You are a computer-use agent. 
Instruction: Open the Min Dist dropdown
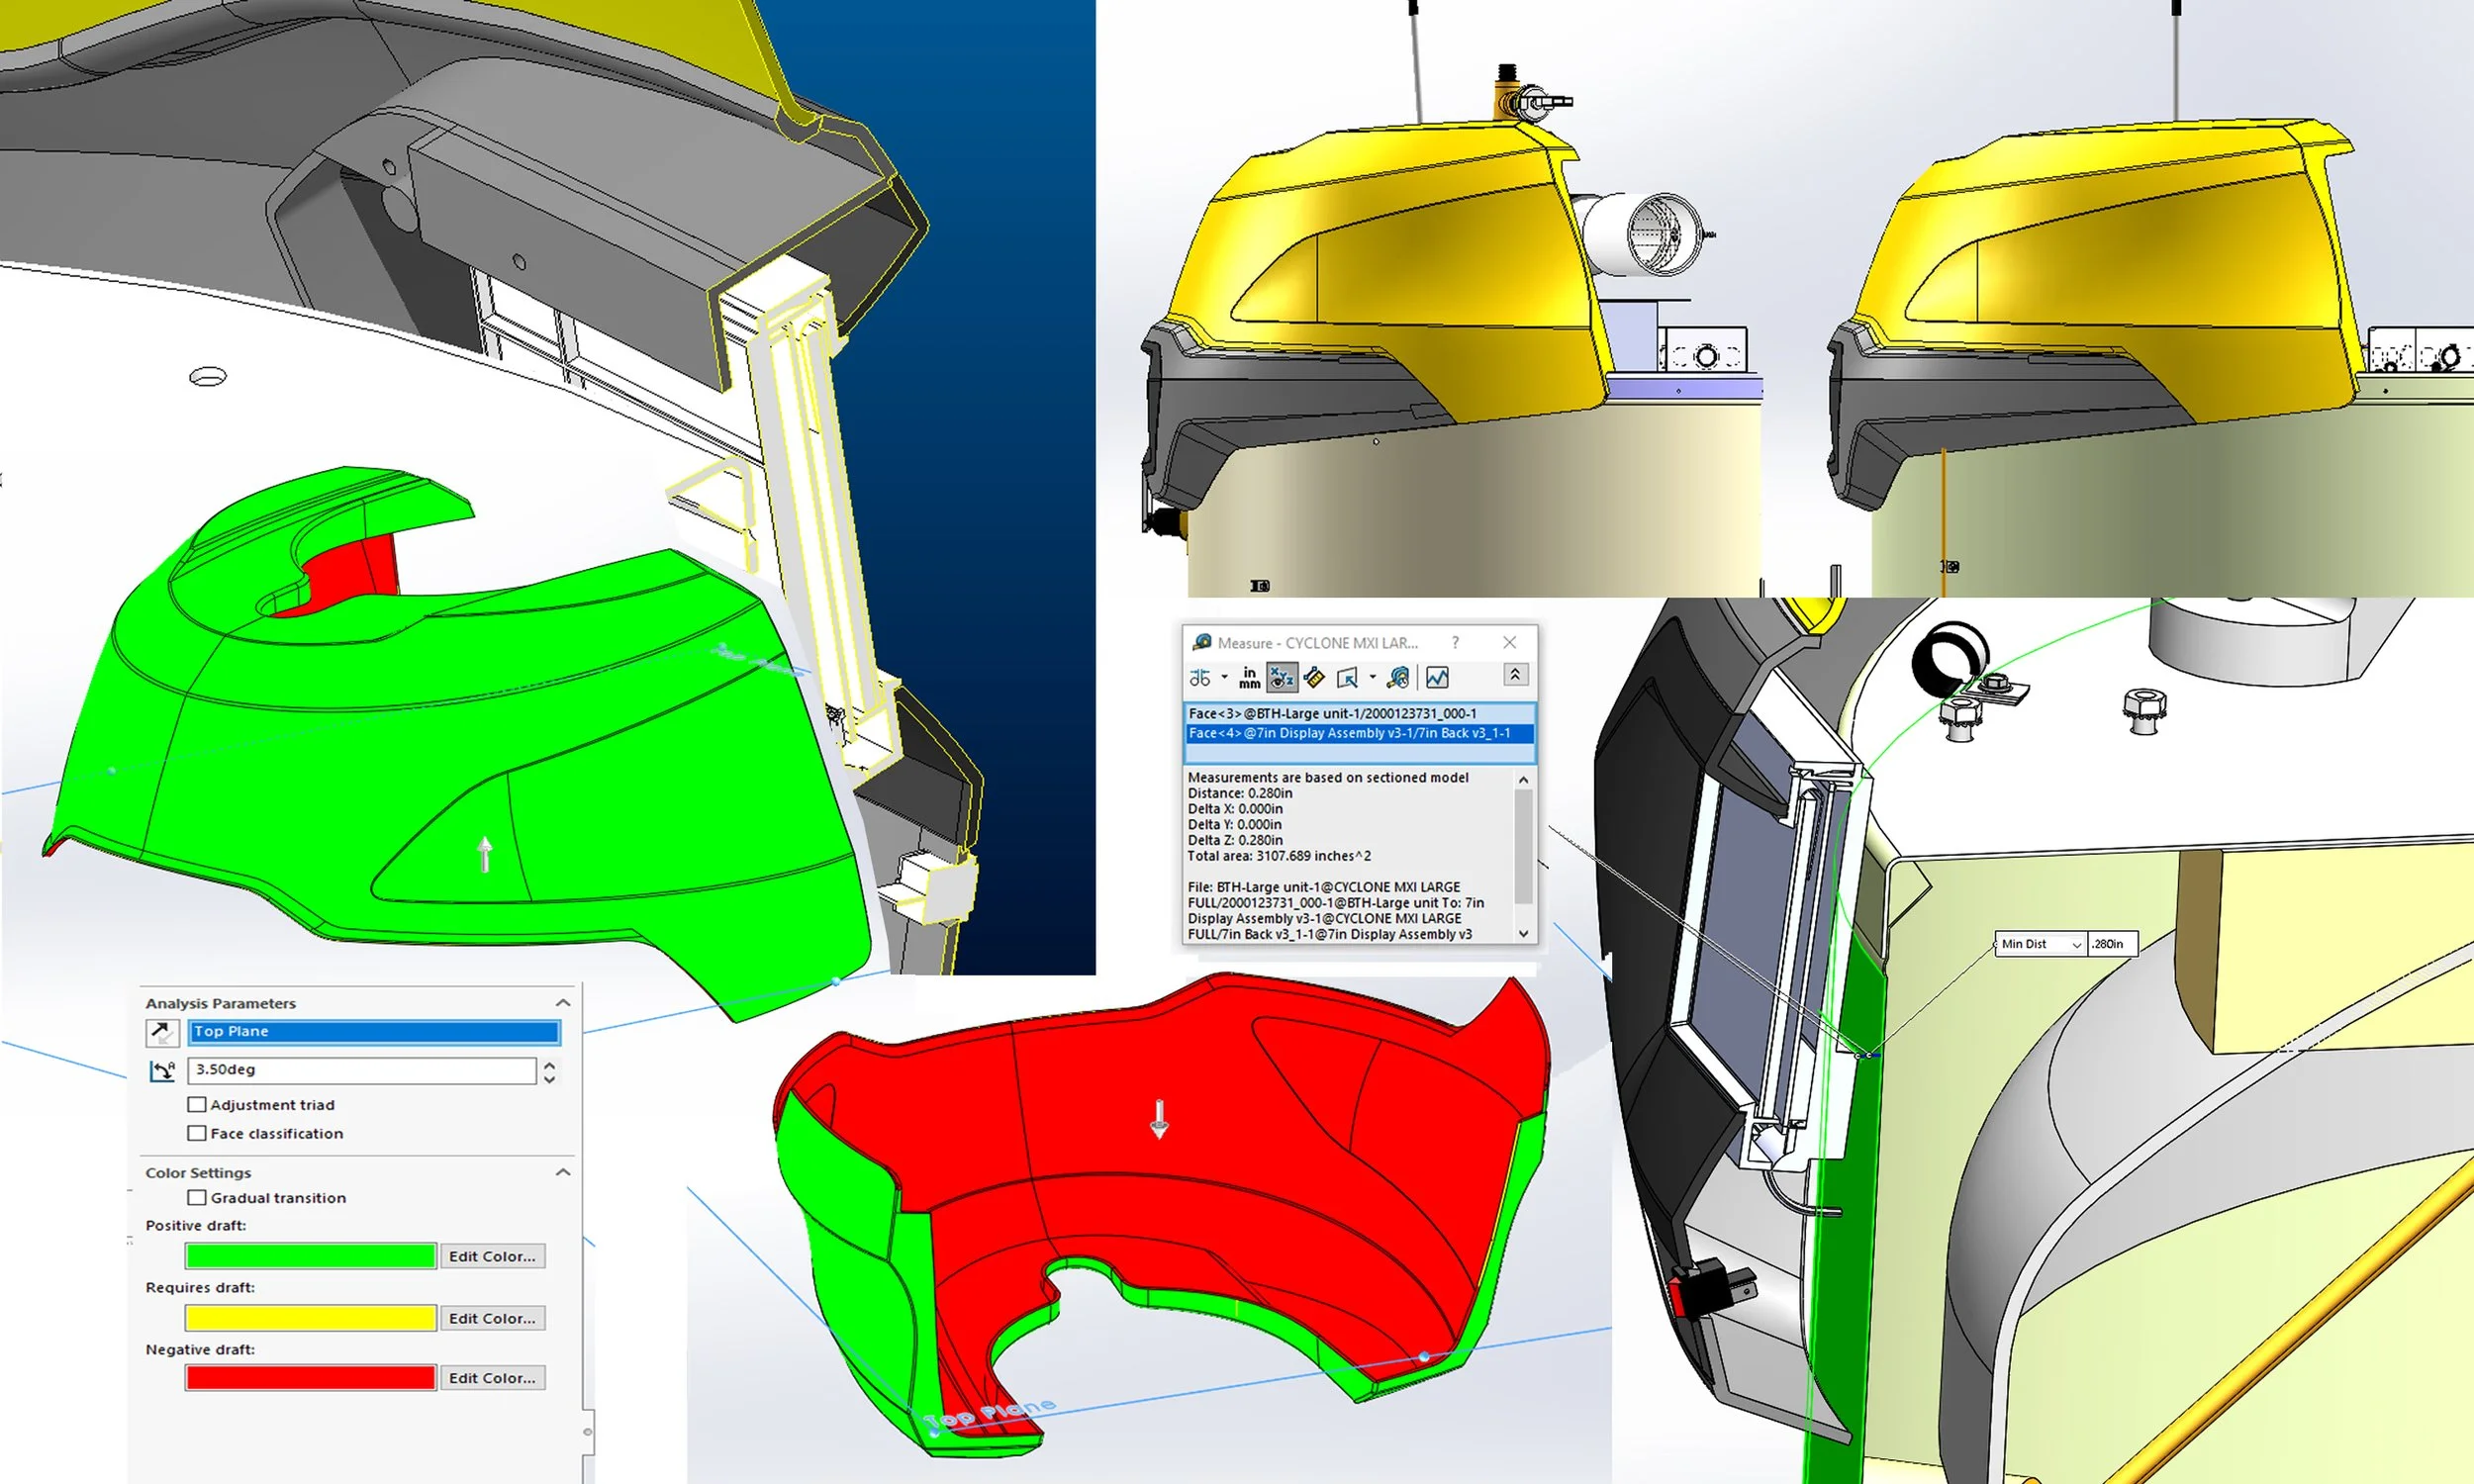pos(2076,944)
